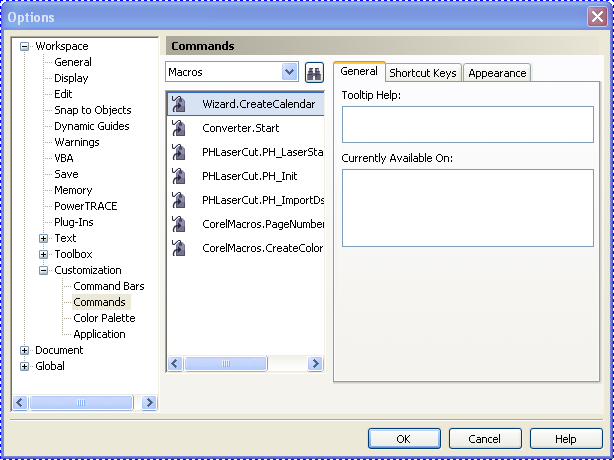This screenshot has height=460, width=614.
Task: Collapse the Workspace tree node
Action: 25,46
